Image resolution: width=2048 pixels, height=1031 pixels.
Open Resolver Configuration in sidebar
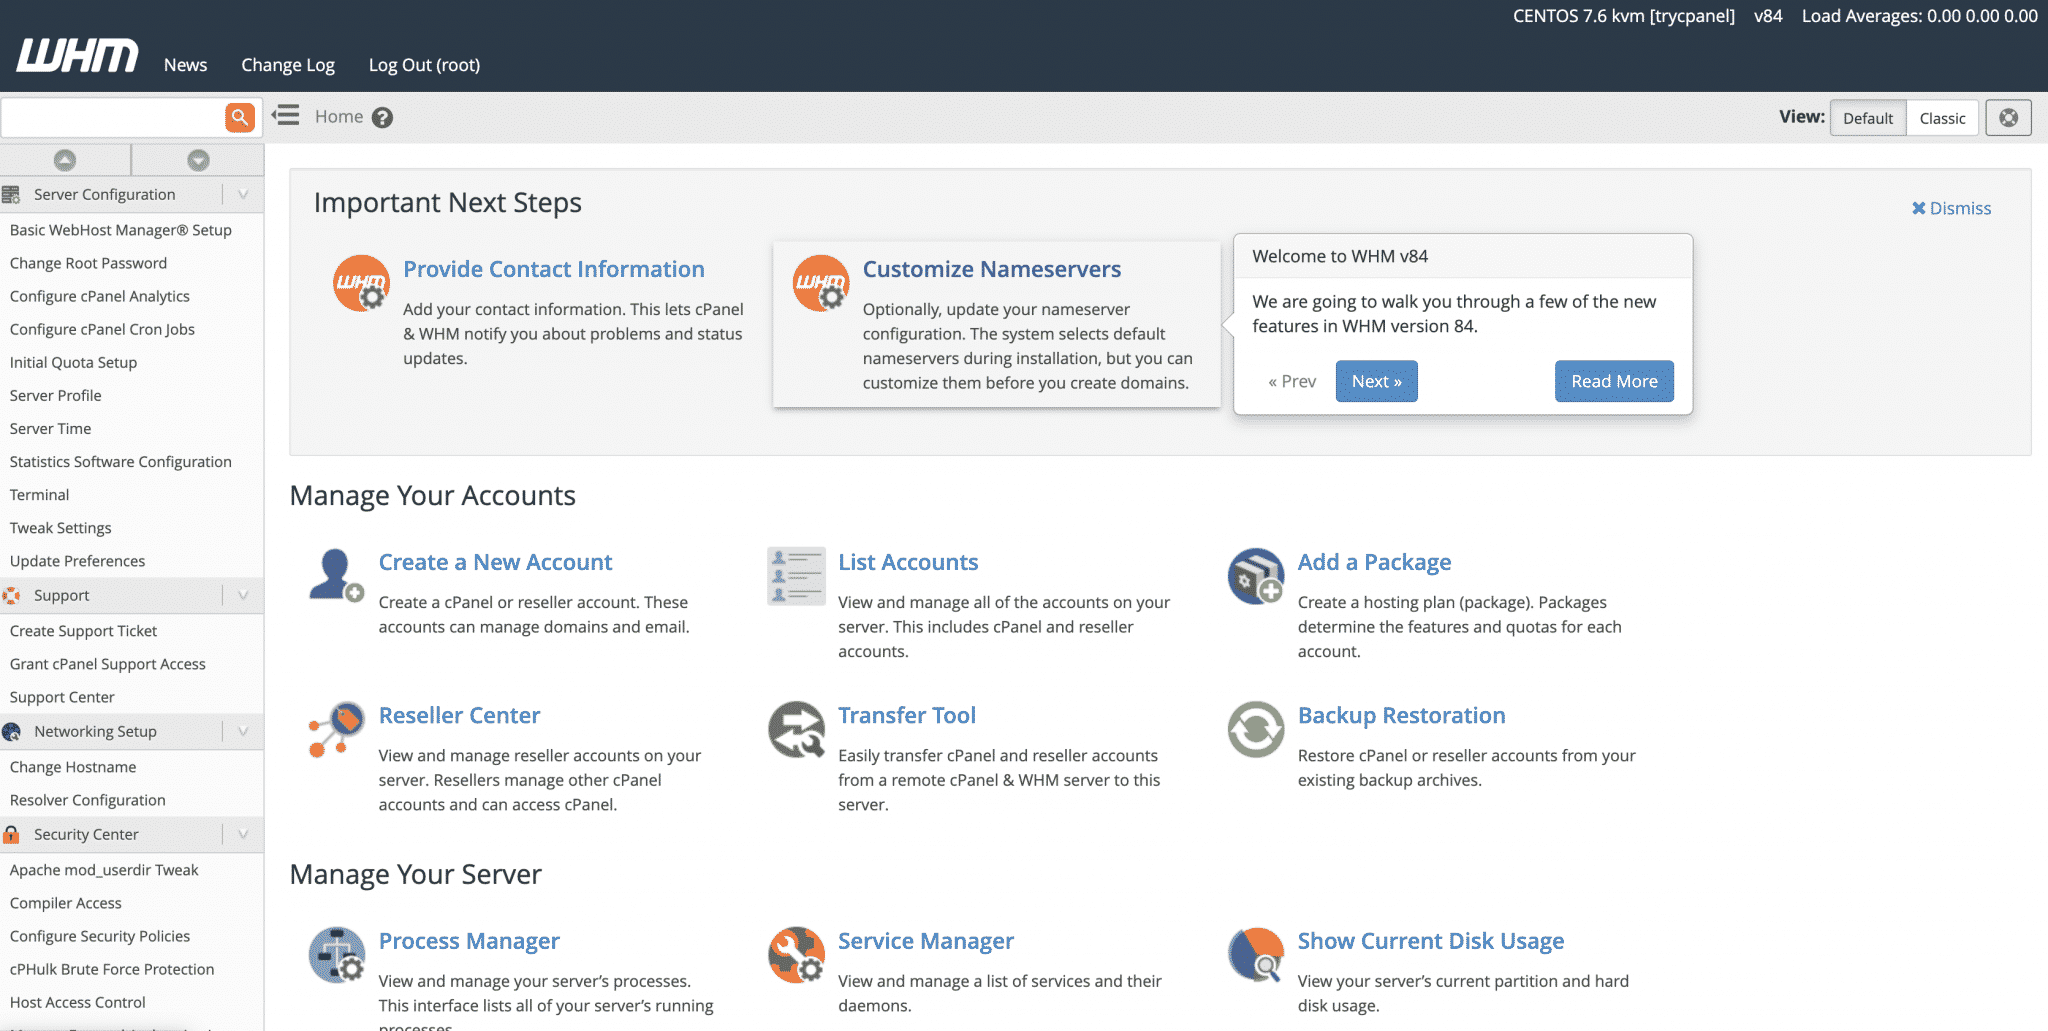point(87,800)
